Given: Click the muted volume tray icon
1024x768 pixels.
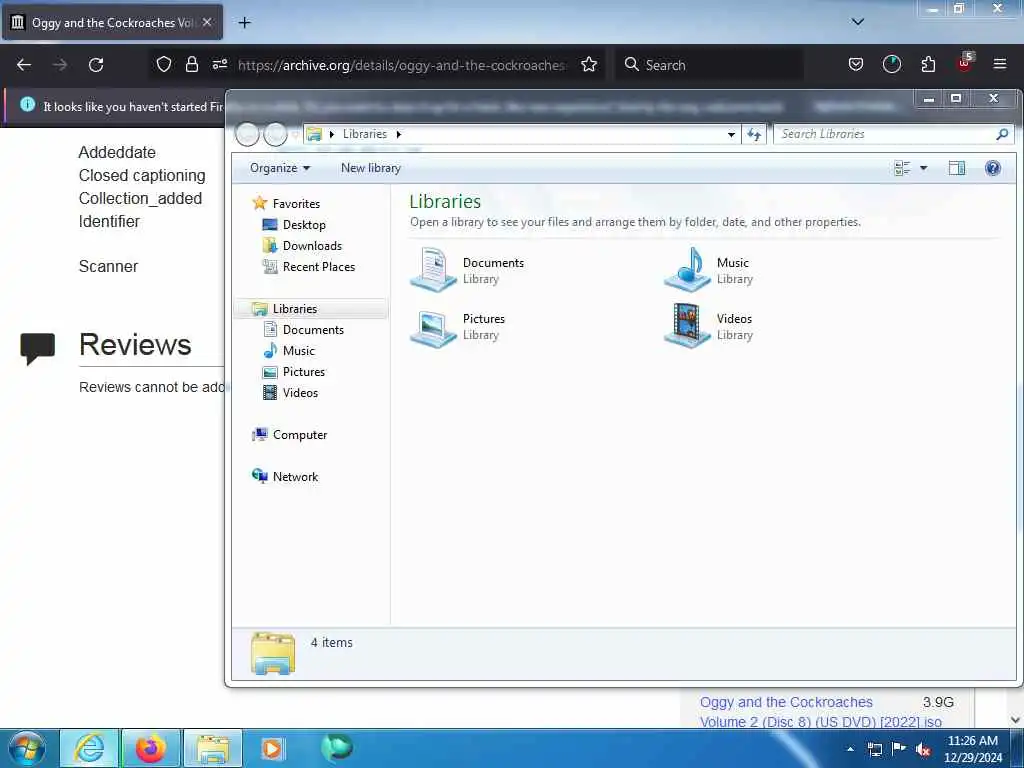Looking at the screenshot, I should tap(923, 749).
